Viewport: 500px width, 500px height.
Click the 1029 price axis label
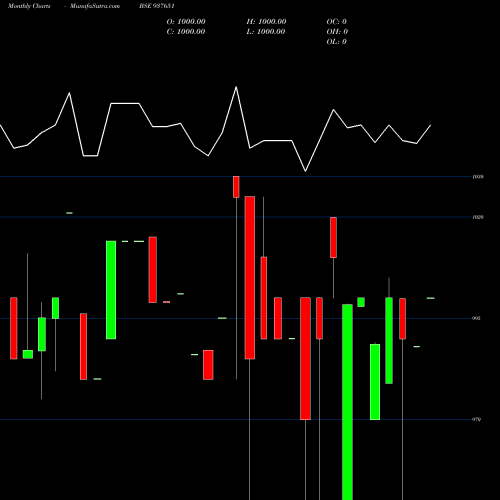[478, 217]
